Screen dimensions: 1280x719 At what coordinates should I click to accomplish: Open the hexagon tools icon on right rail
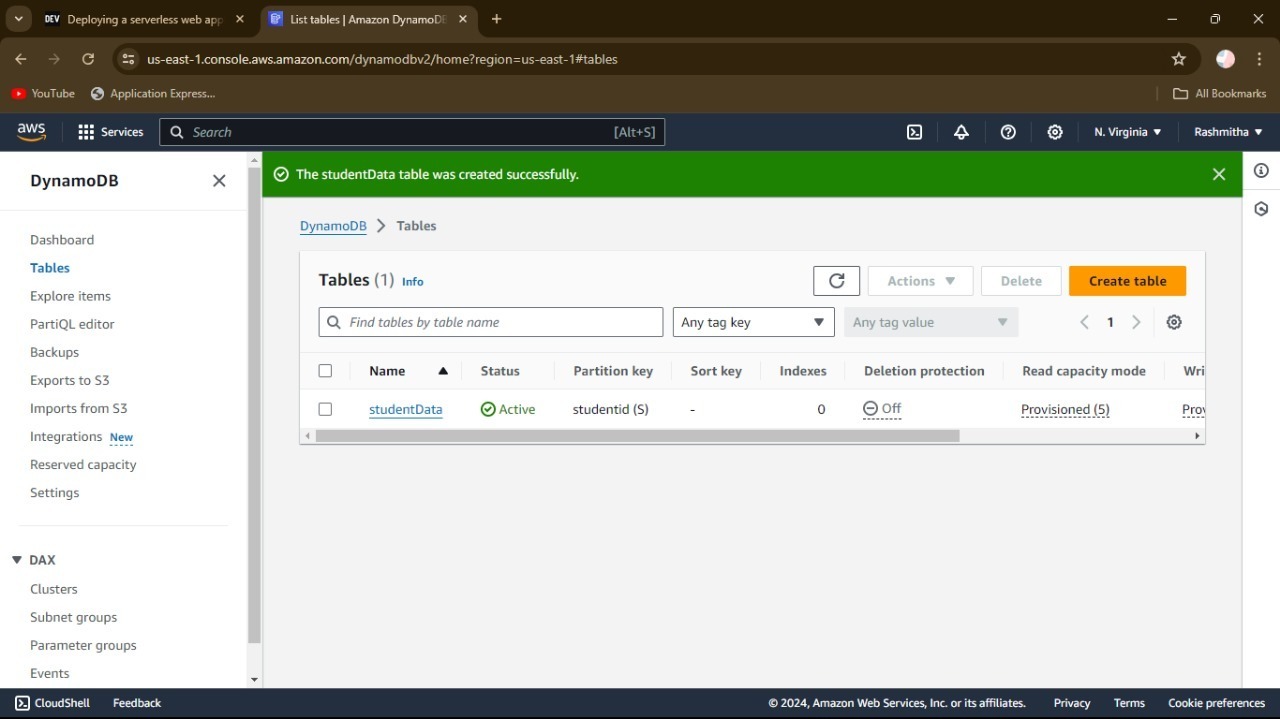pyautogui.click(x=1261, y=209)
